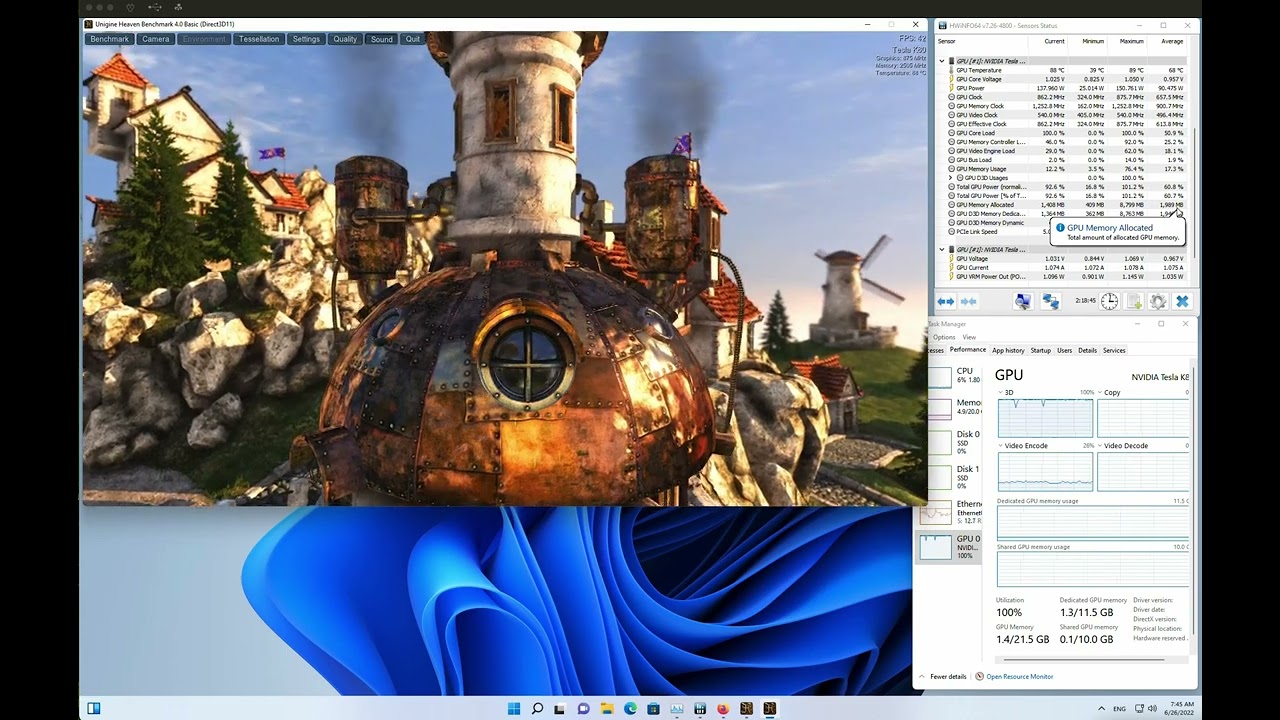Open Windows Start menu on the taskbar

pos(514,709)
